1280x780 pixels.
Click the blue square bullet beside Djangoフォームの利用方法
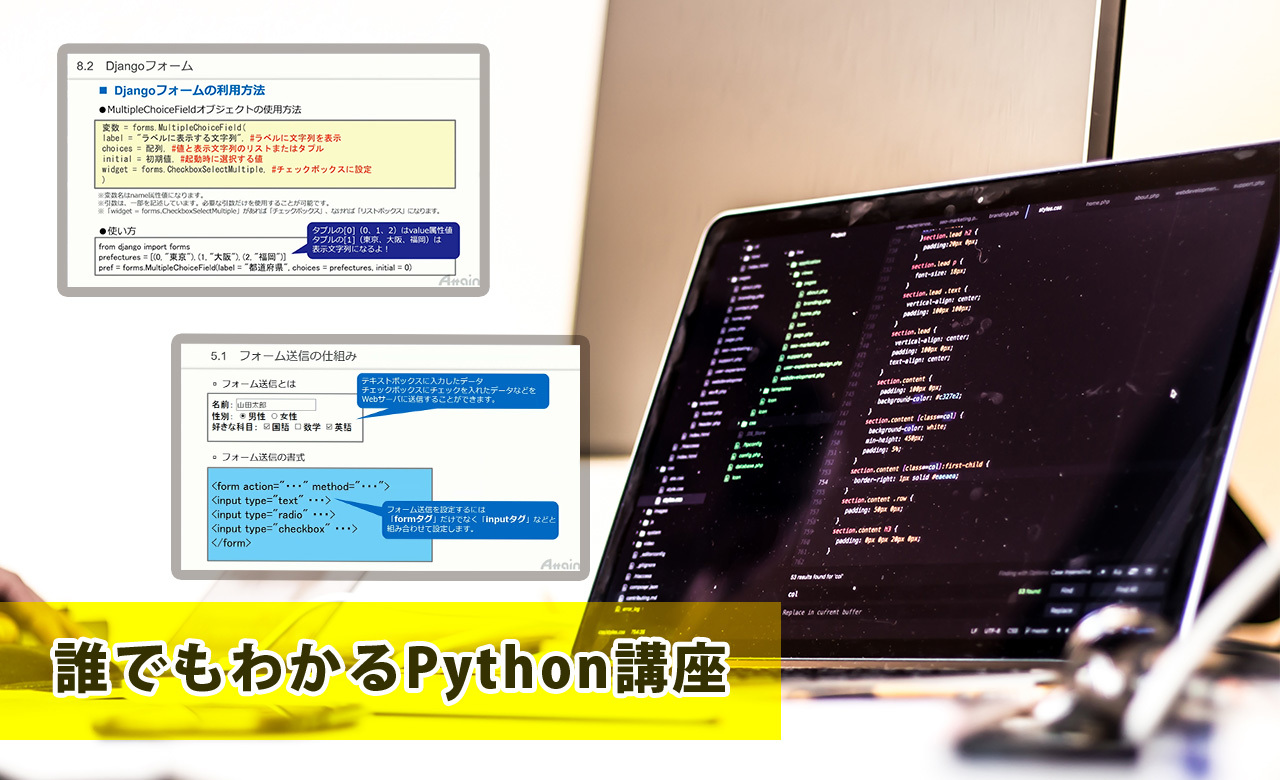[103, 91]
